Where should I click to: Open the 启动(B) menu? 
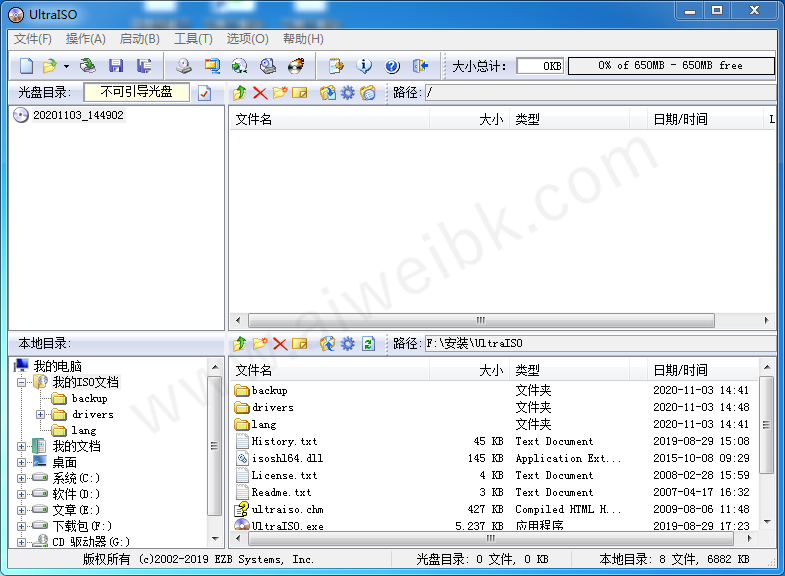[140, 39]
